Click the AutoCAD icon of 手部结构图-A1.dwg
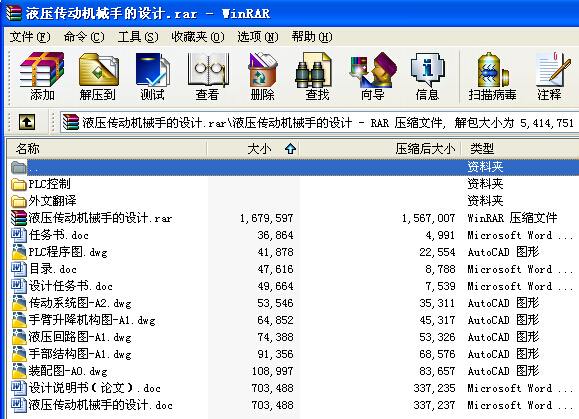 coord(19,354)
